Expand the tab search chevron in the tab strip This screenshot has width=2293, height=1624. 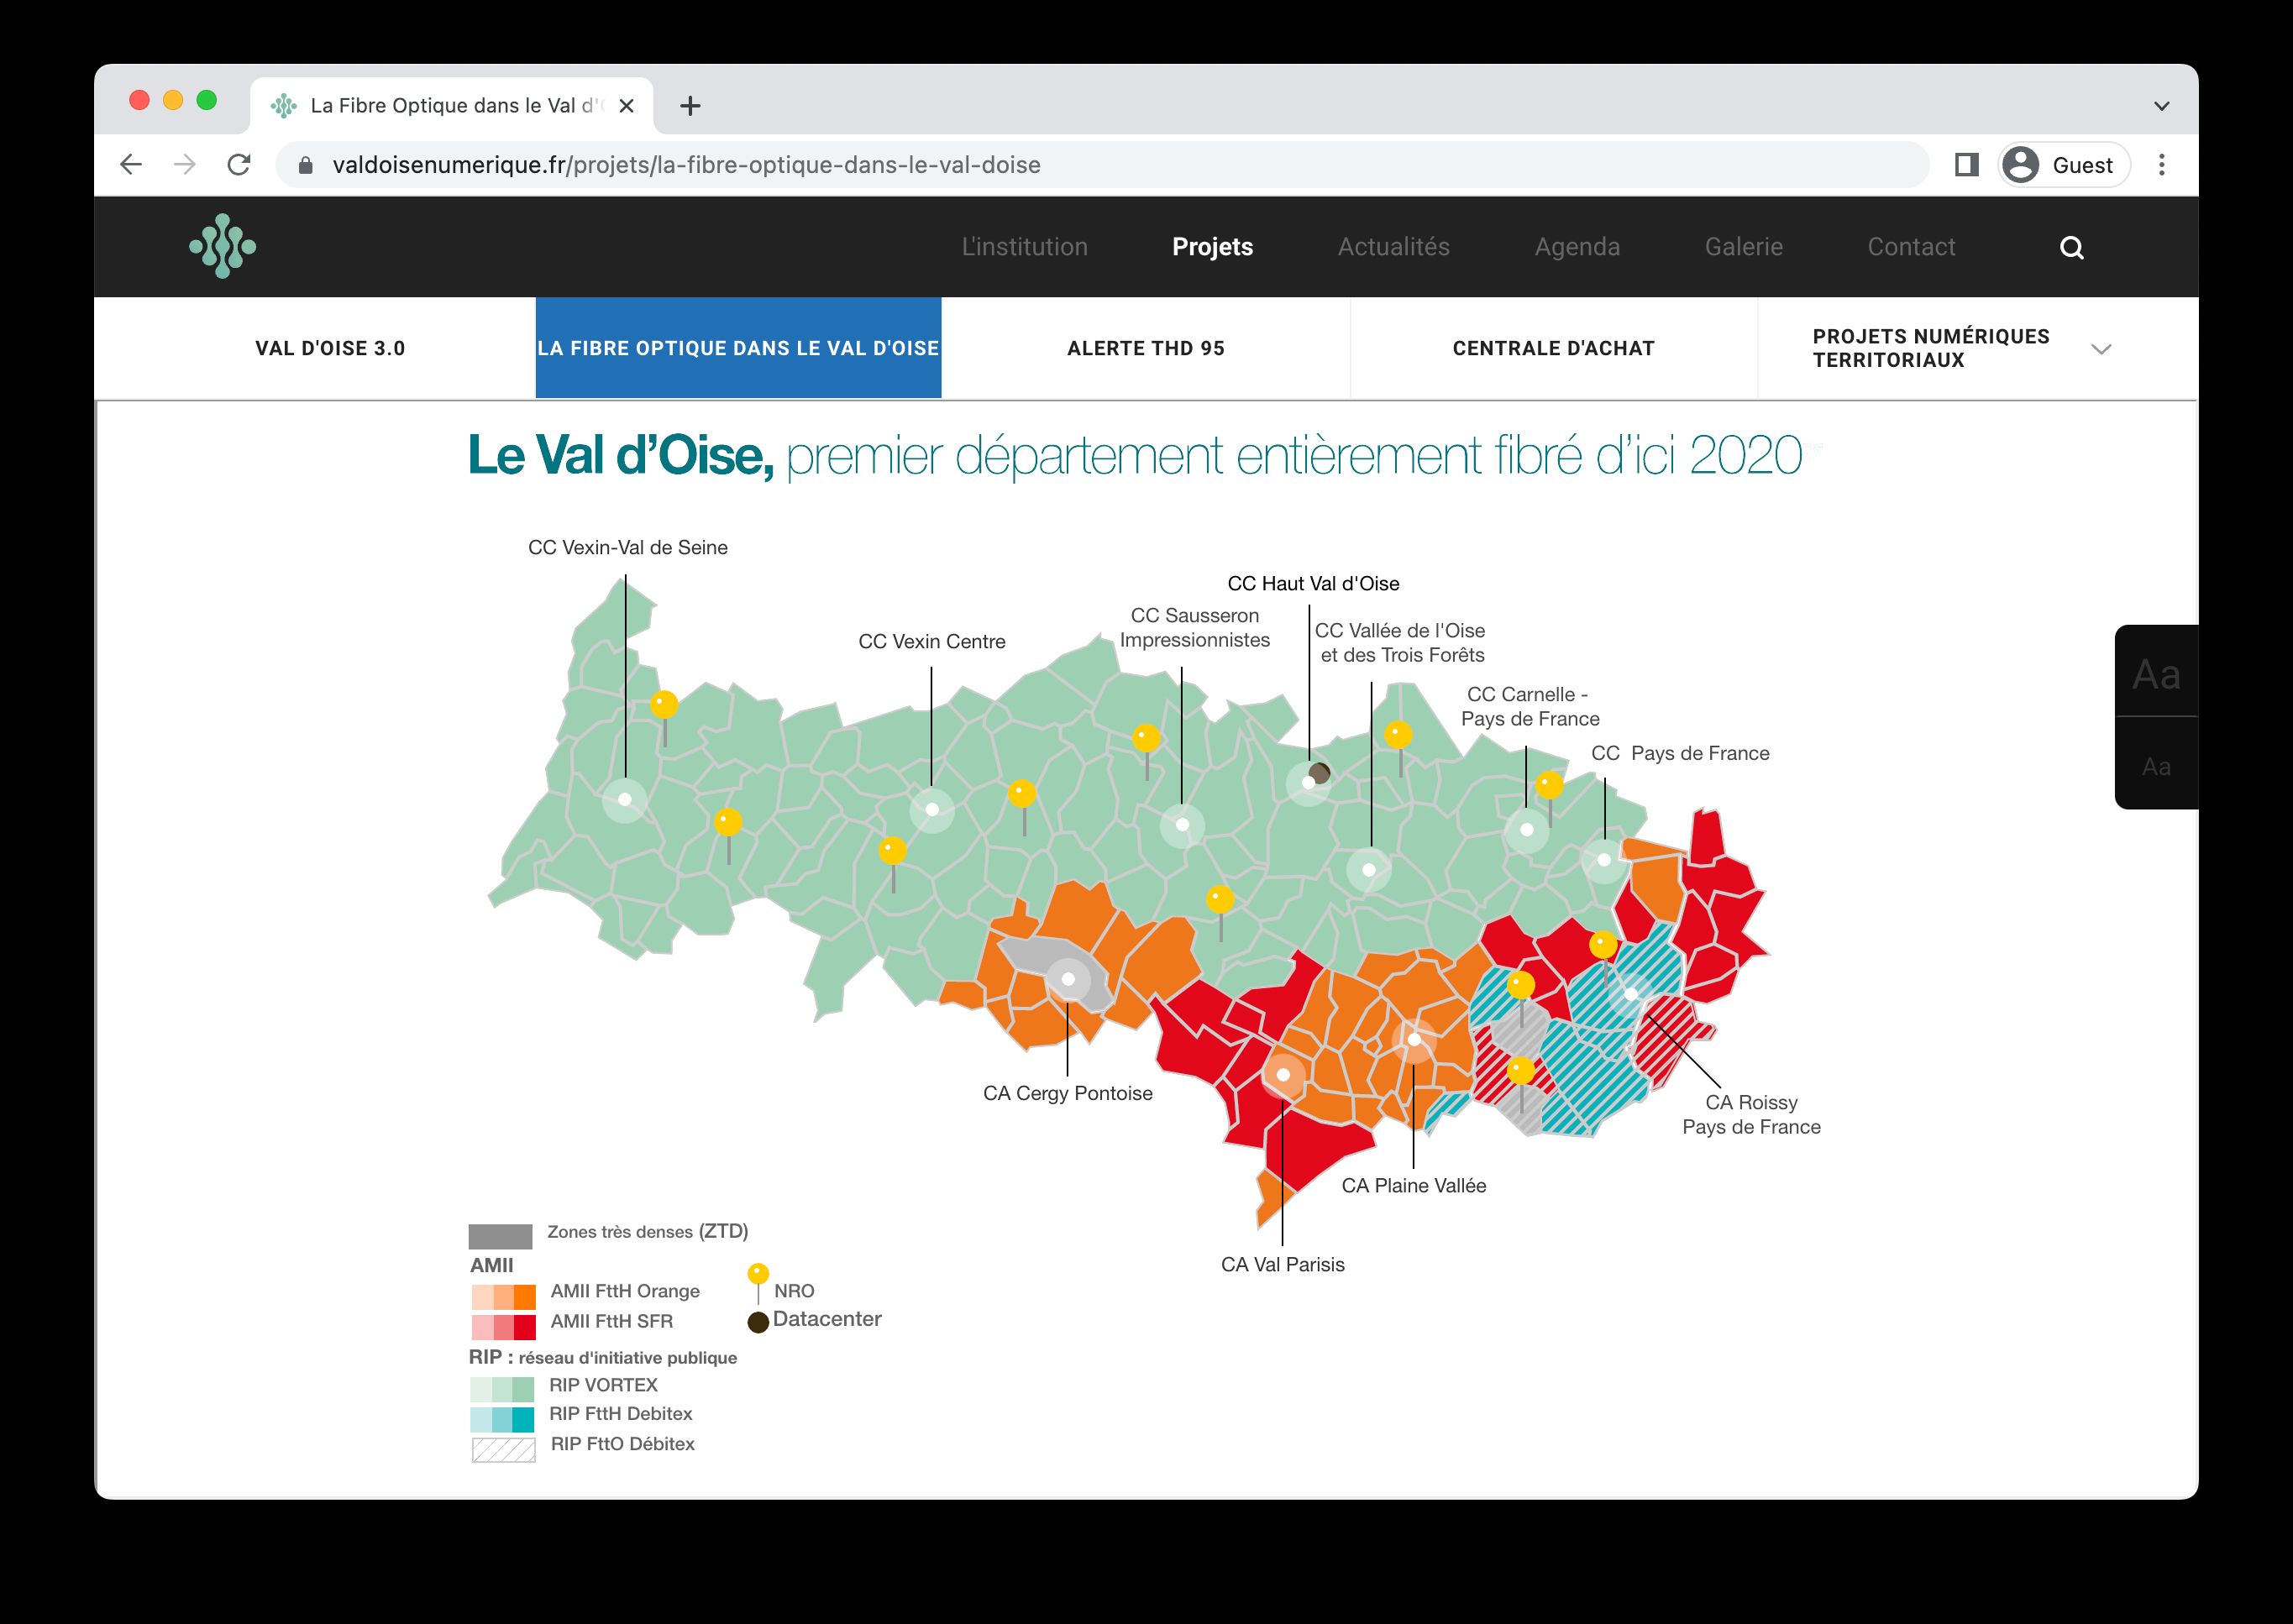click(x=2161, y=106)
